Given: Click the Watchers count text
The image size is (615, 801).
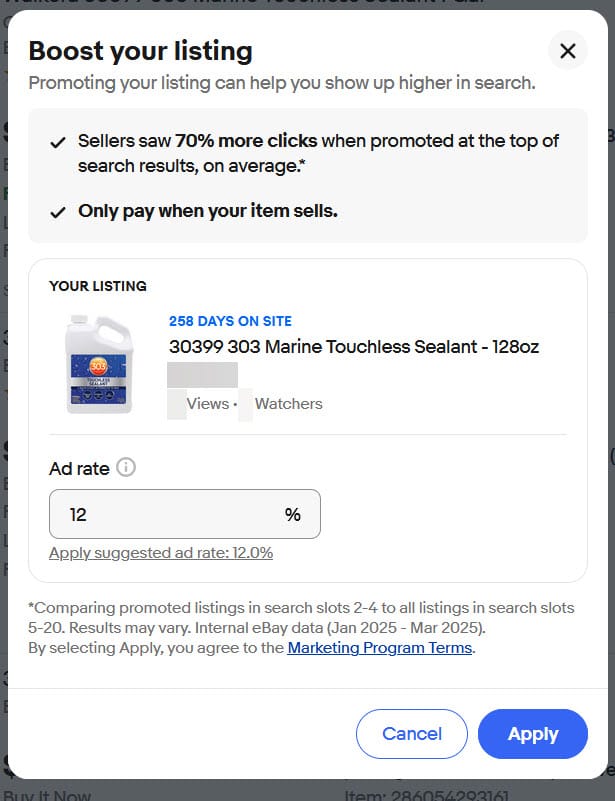Looking at the screenshot, I should tap(288, 404).
